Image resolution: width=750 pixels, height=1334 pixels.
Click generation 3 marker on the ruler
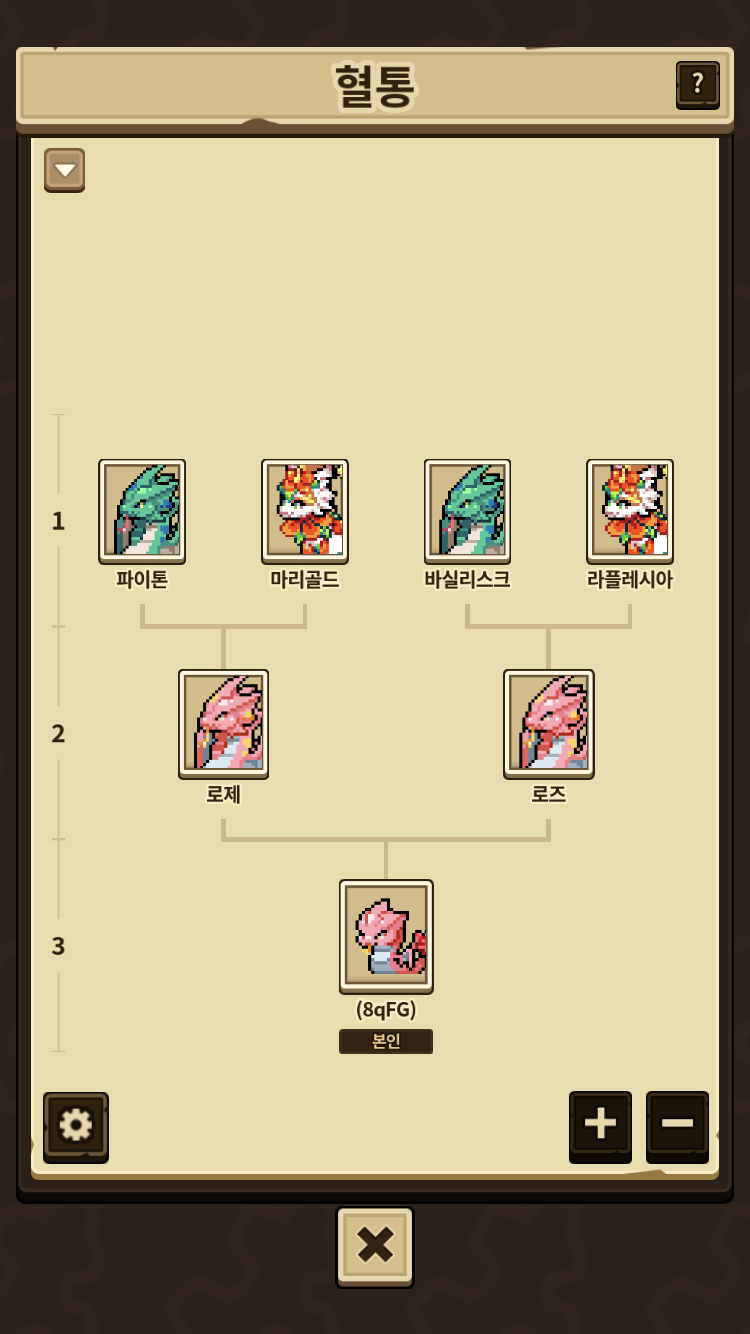(x=58, y=946)
